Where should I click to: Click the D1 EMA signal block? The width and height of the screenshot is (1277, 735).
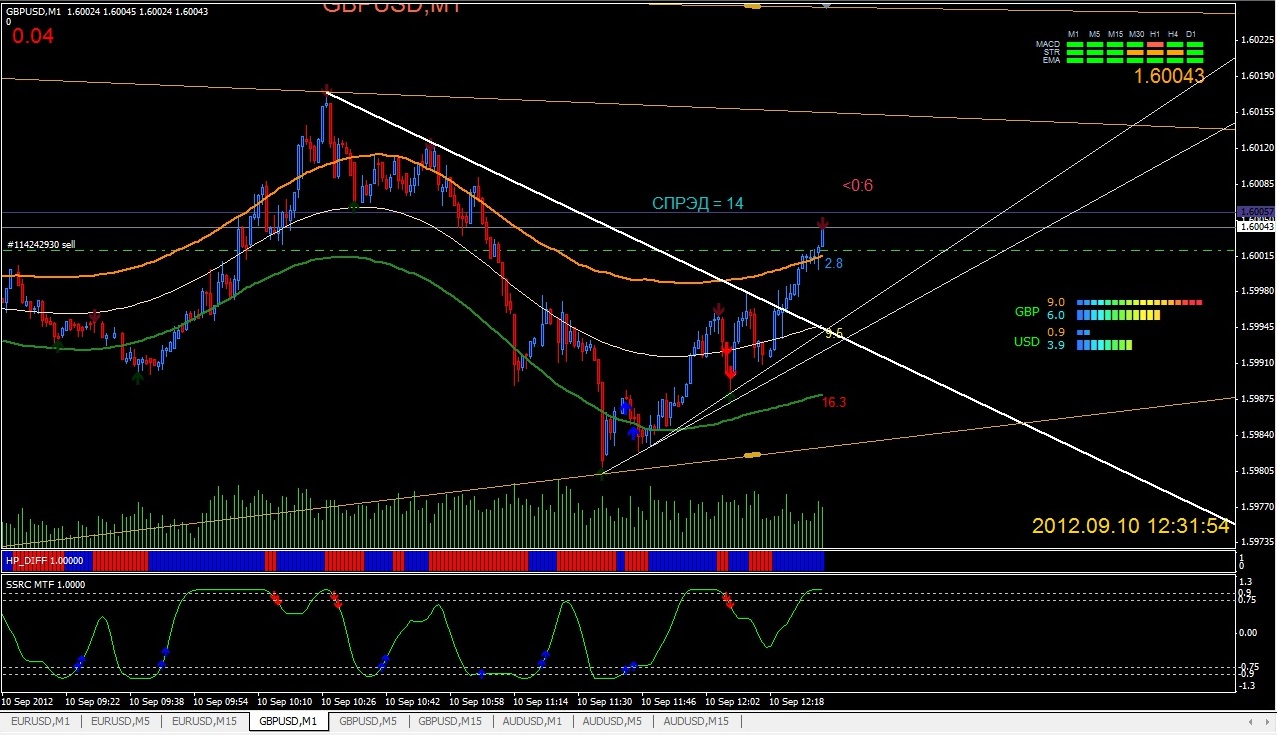[1195, 60]
